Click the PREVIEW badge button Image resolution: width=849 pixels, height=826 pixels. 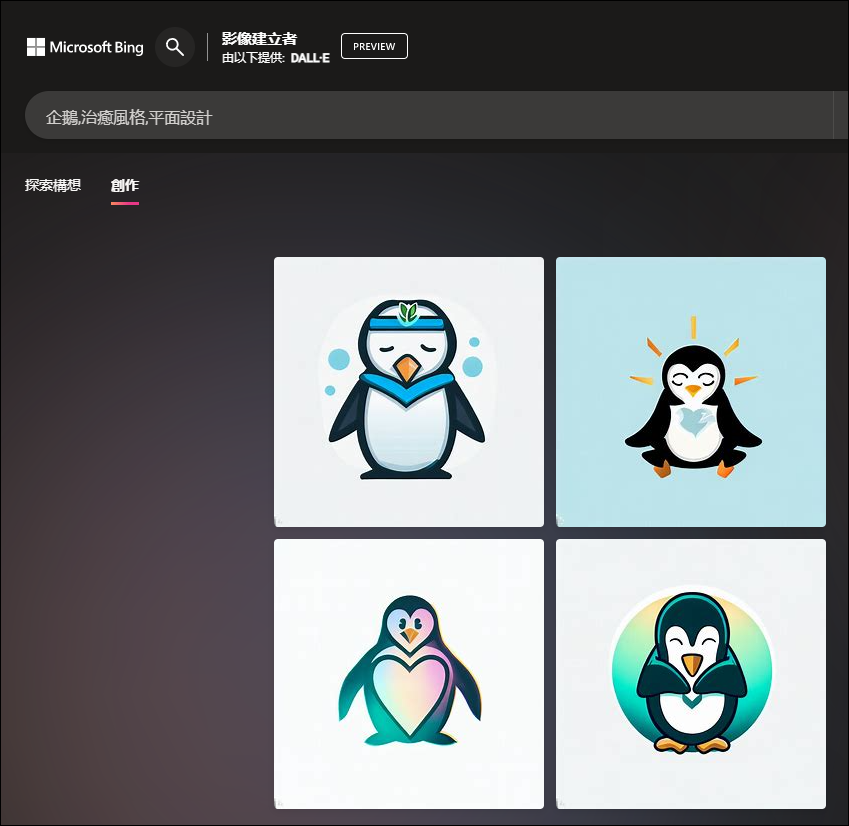coord(374,47)
